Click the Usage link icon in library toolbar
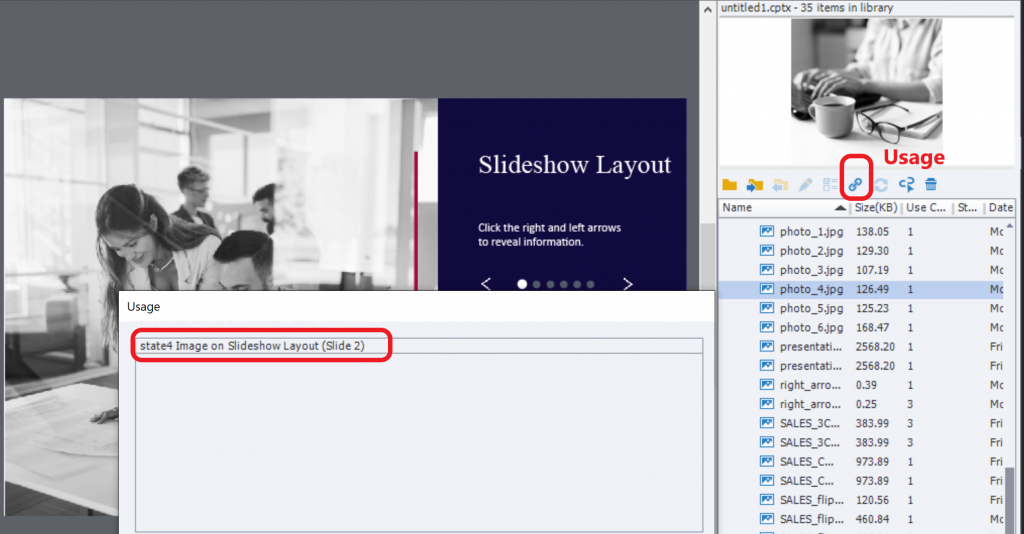The image size is (1024, 534). click(855, 185)
